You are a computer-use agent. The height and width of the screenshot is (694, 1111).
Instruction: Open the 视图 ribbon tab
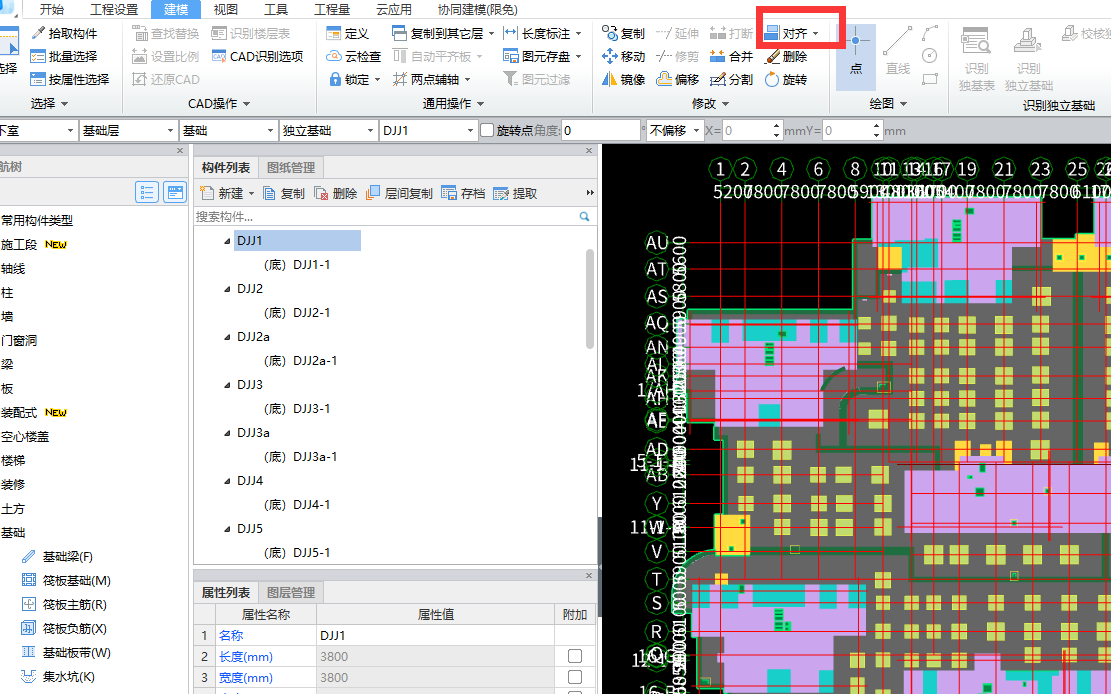click(226, 9)
